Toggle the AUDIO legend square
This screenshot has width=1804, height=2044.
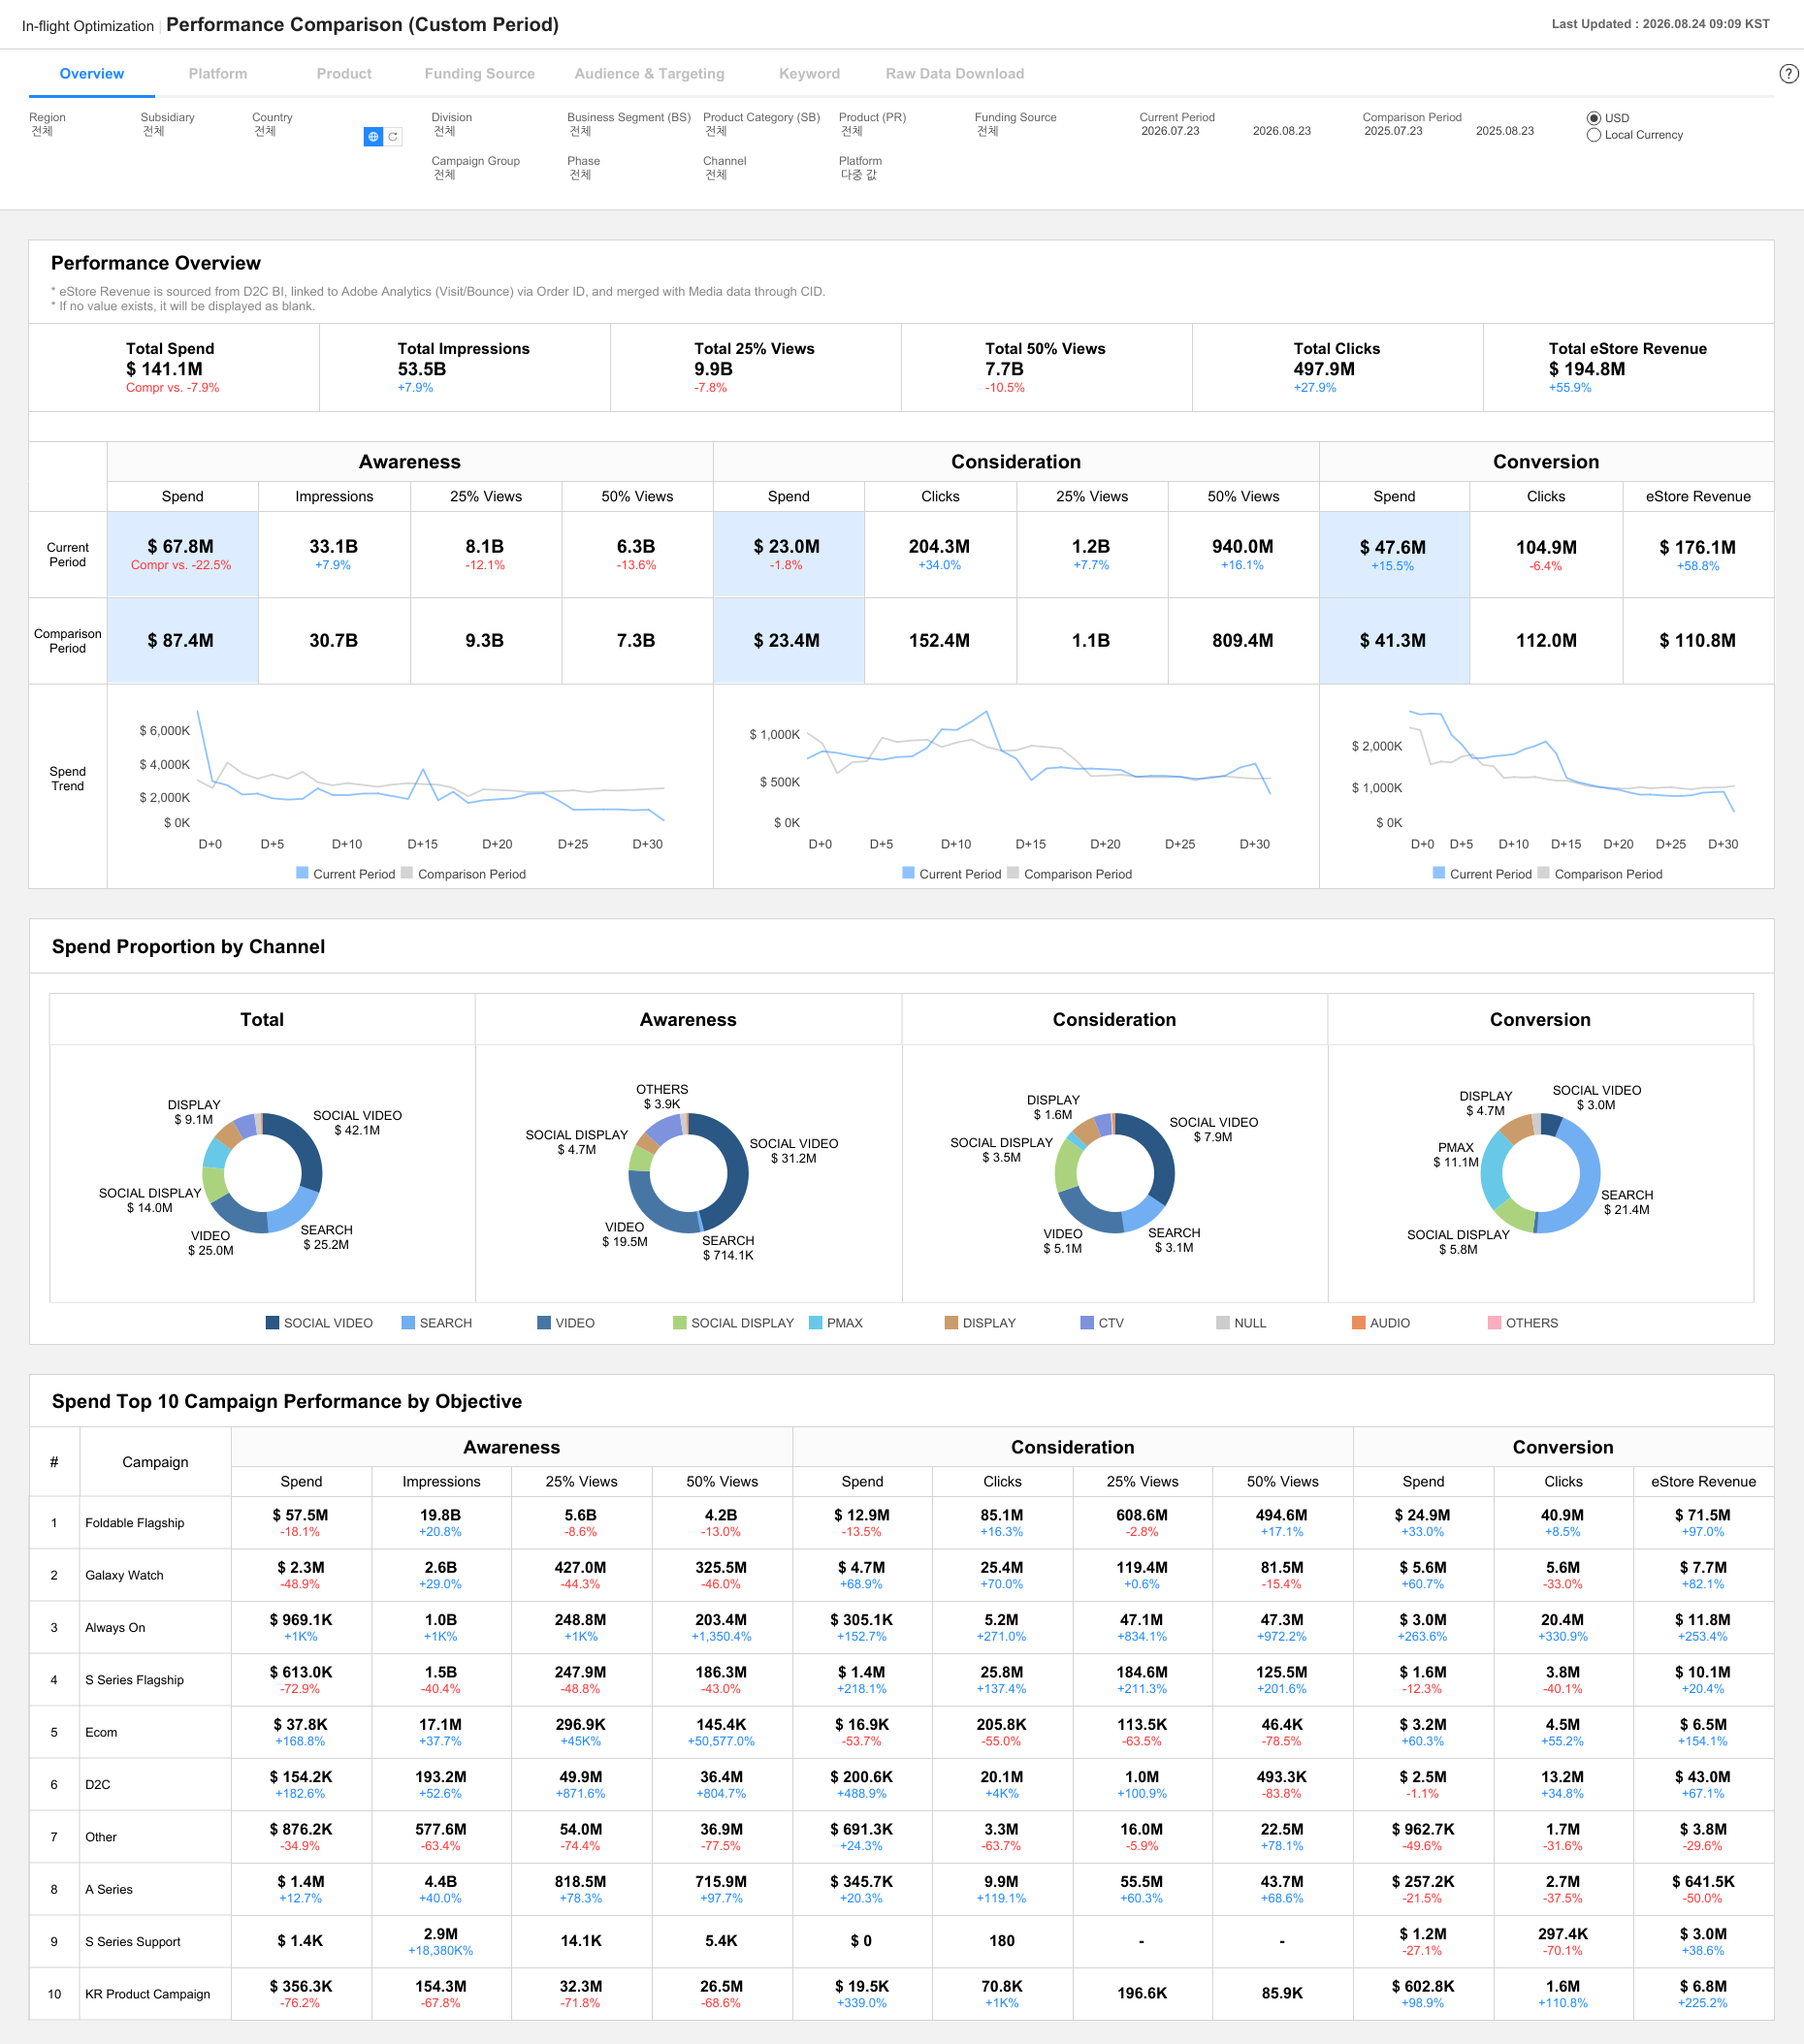(1358, 1323)
